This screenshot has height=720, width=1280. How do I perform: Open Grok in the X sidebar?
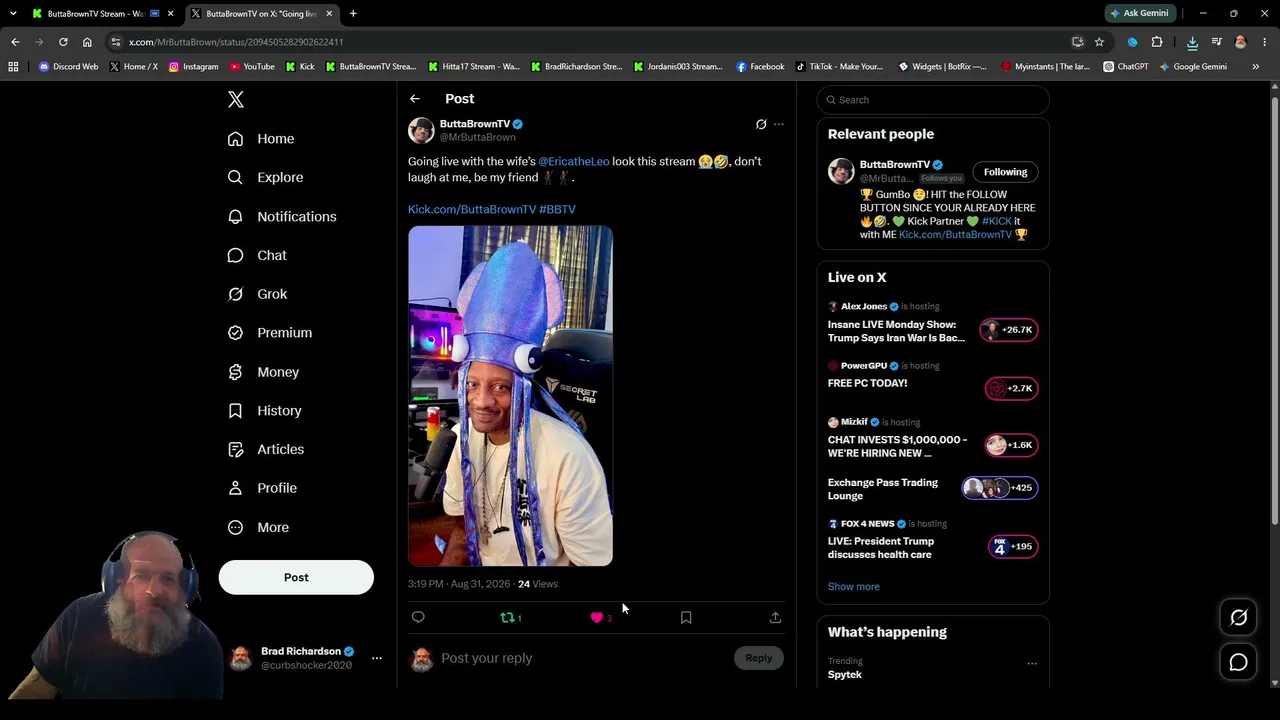point(257,294)
